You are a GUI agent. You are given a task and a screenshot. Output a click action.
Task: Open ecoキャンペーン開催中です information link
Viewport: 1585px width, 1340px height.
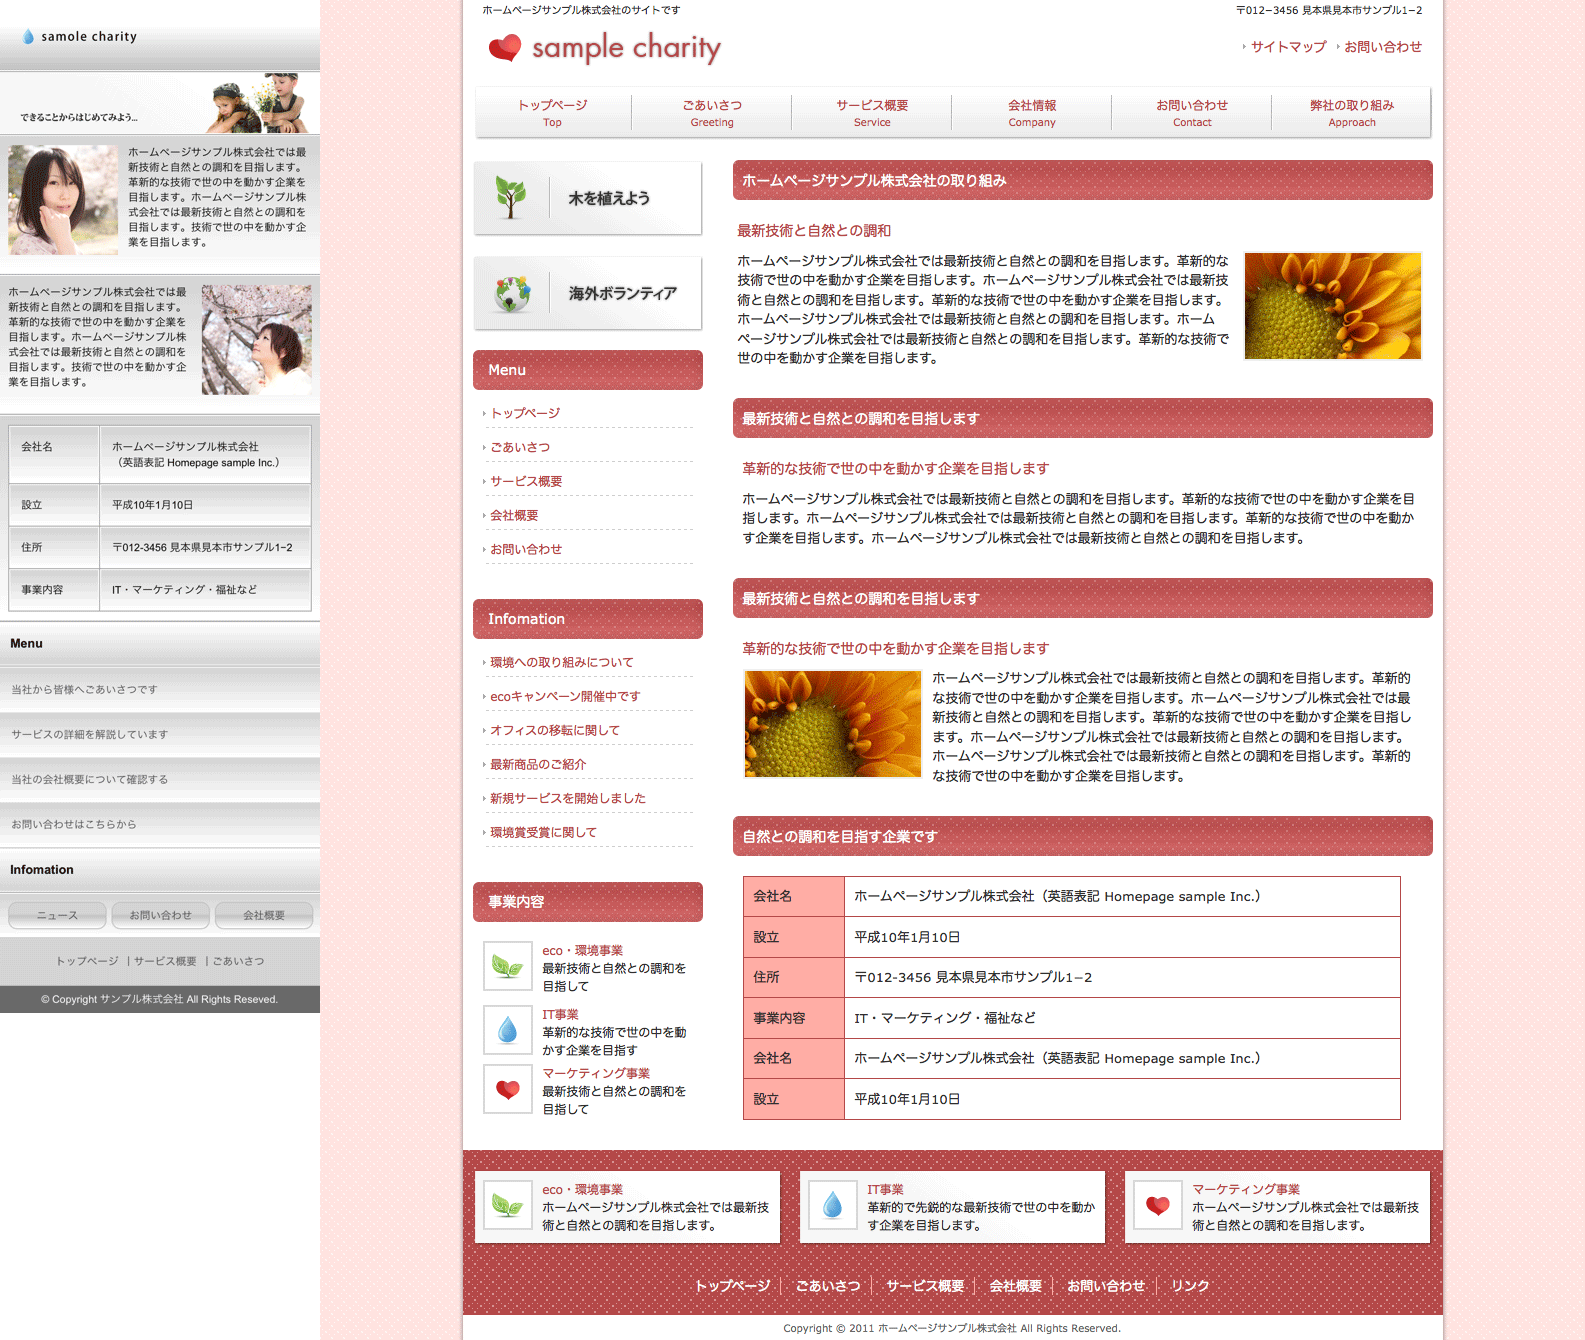click(565, 697)
